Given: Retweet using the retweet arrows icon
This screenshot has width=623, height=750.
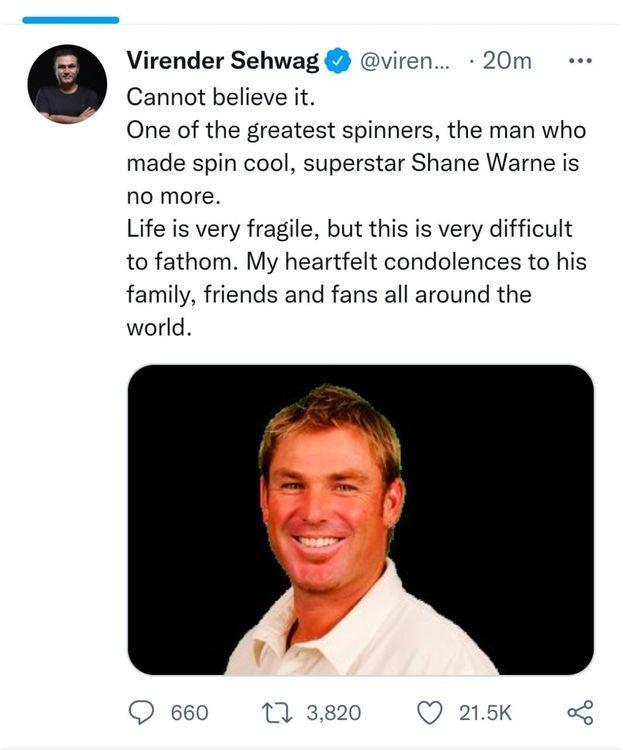Looking at the screenshot, I should coord(276,712).
